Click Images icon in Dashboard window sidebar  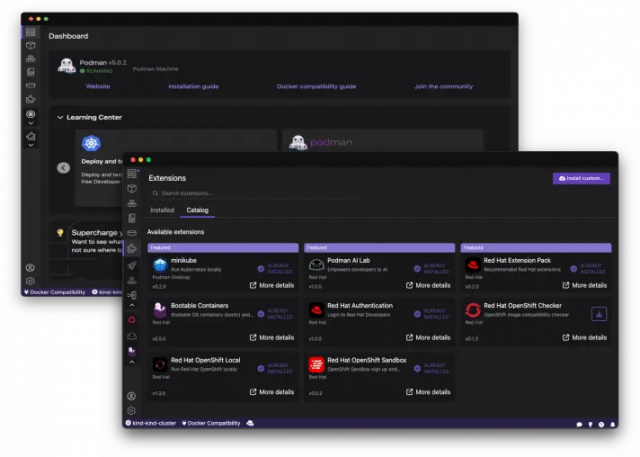[31, 72]
